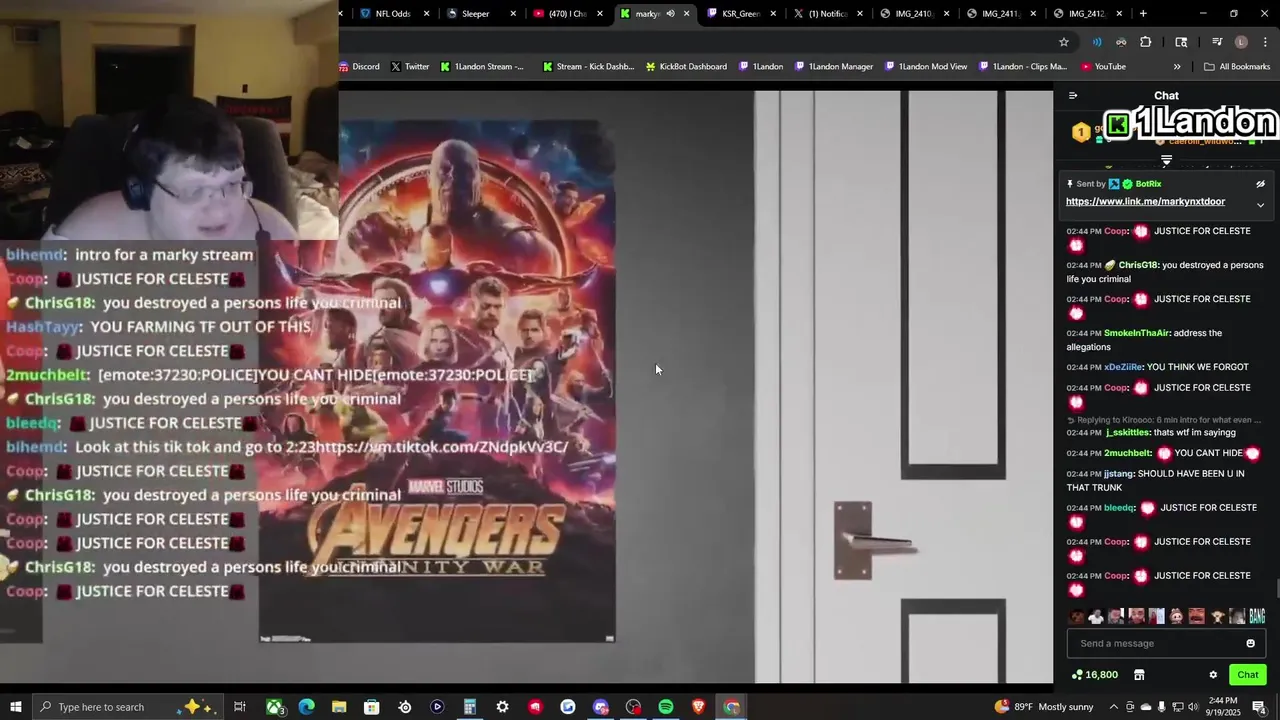Close the marky Kick tab
Viewport: 1280px width, 720px height.
point(686,14)
